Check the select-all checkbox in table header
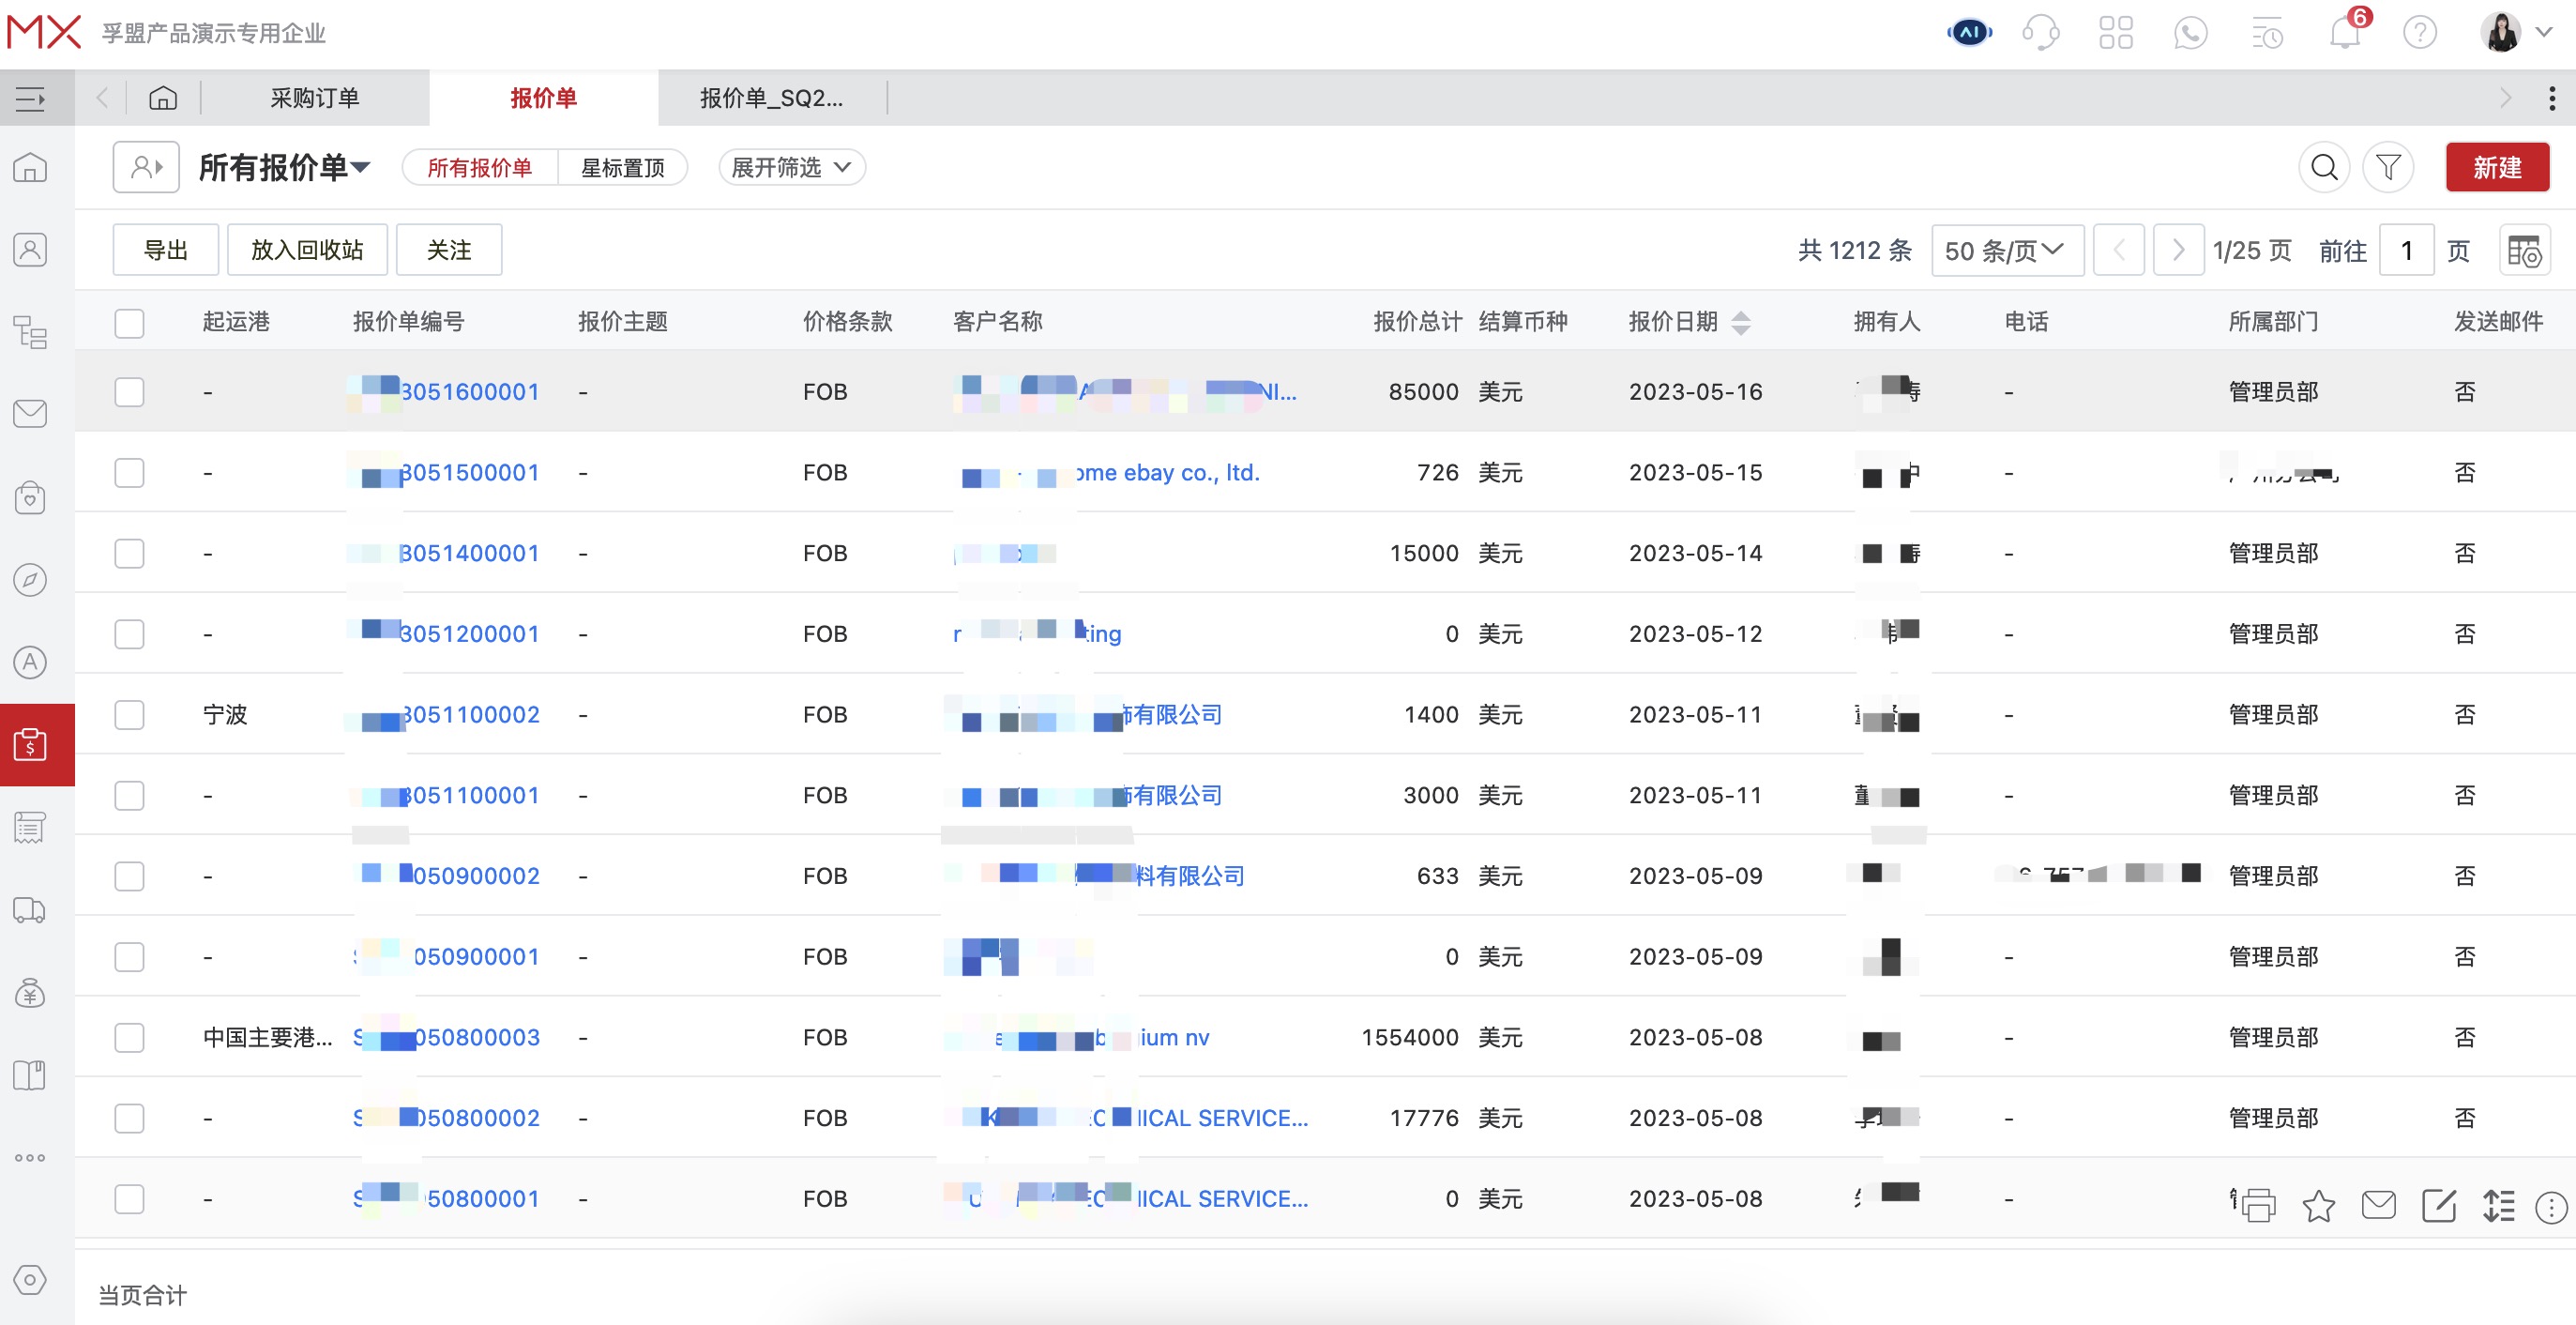This screenshot has width=2576, height=1325. (129, 323)
